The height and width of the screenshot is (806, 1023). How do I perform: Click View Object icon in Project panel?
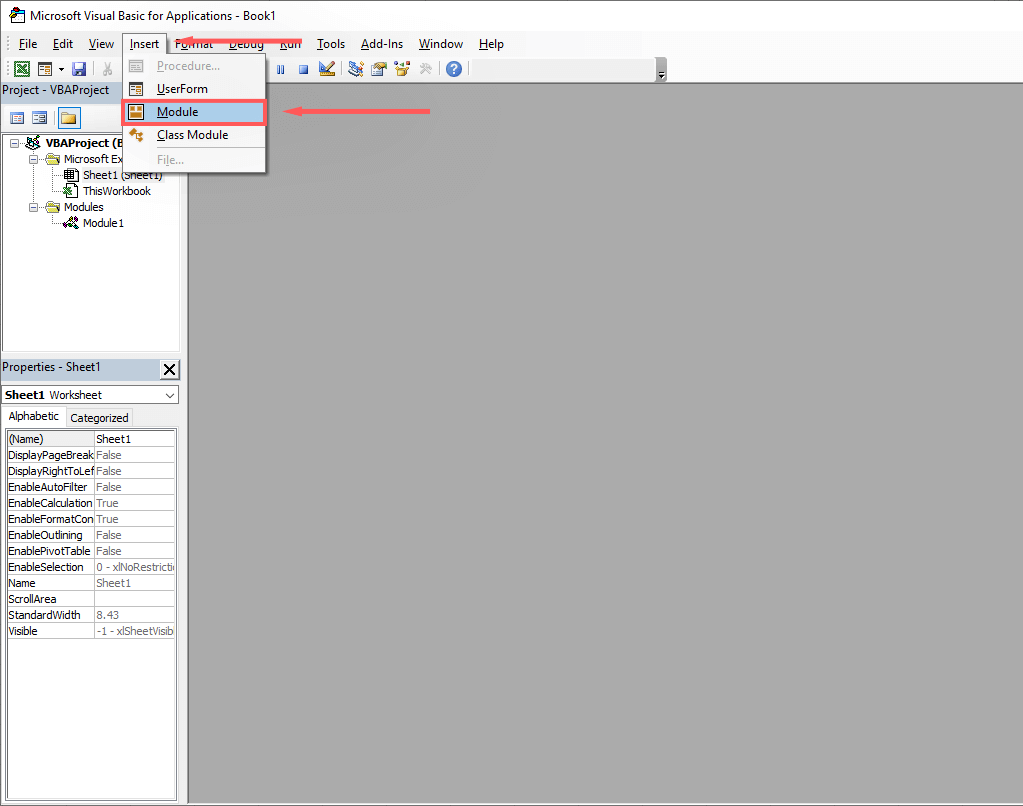[40, 118]
